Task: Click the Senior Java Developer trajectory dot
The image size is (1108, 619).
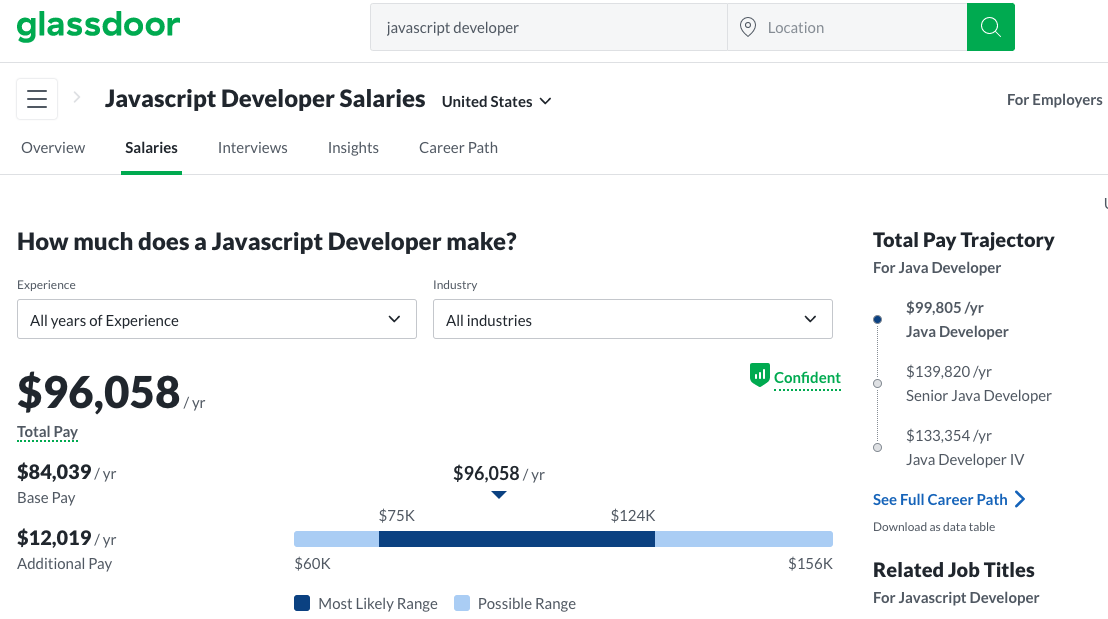Action: 878,384
